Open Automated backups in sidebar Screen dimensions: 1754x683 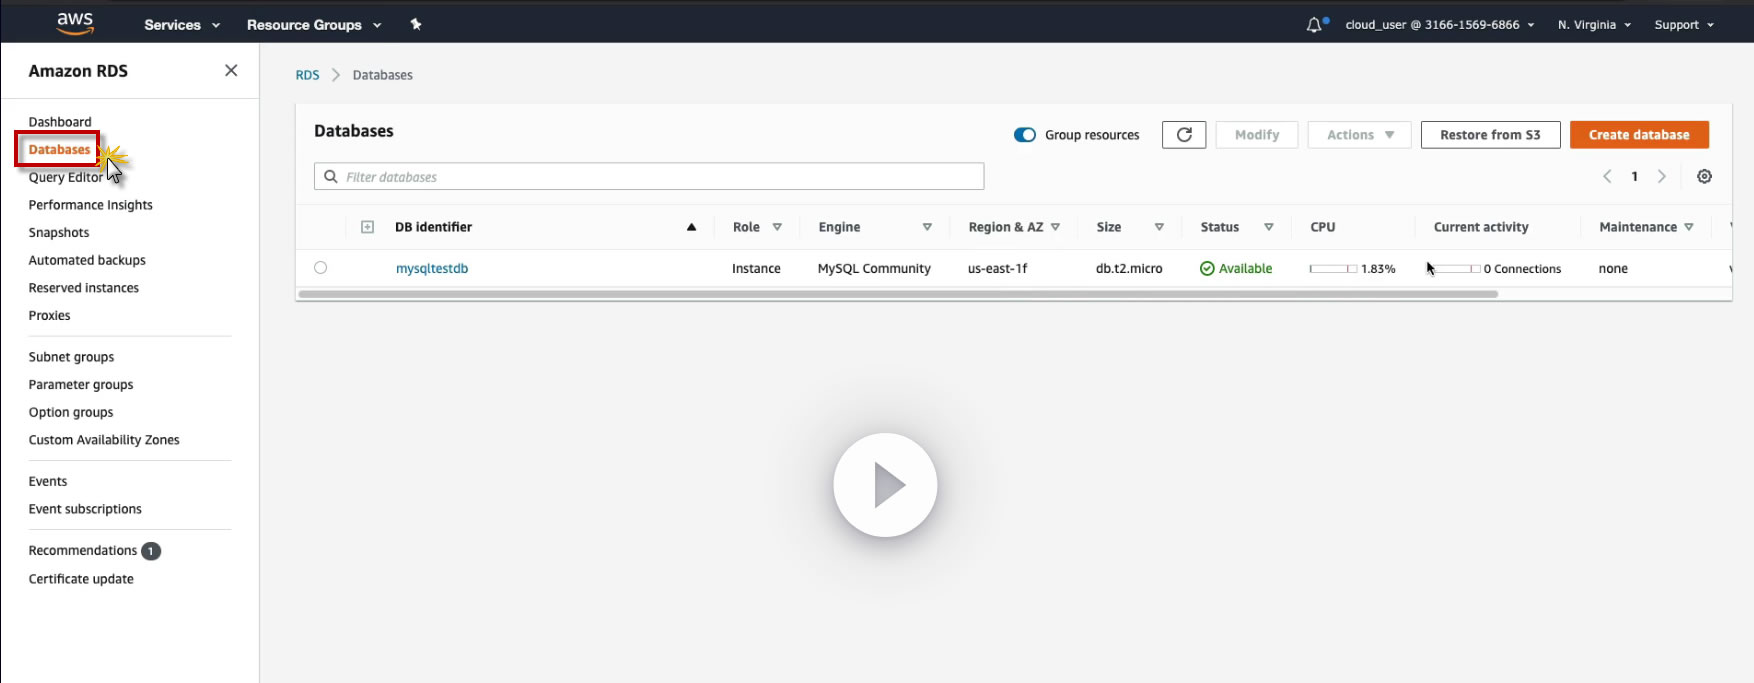pyautogui.click(x=87, y=260)
